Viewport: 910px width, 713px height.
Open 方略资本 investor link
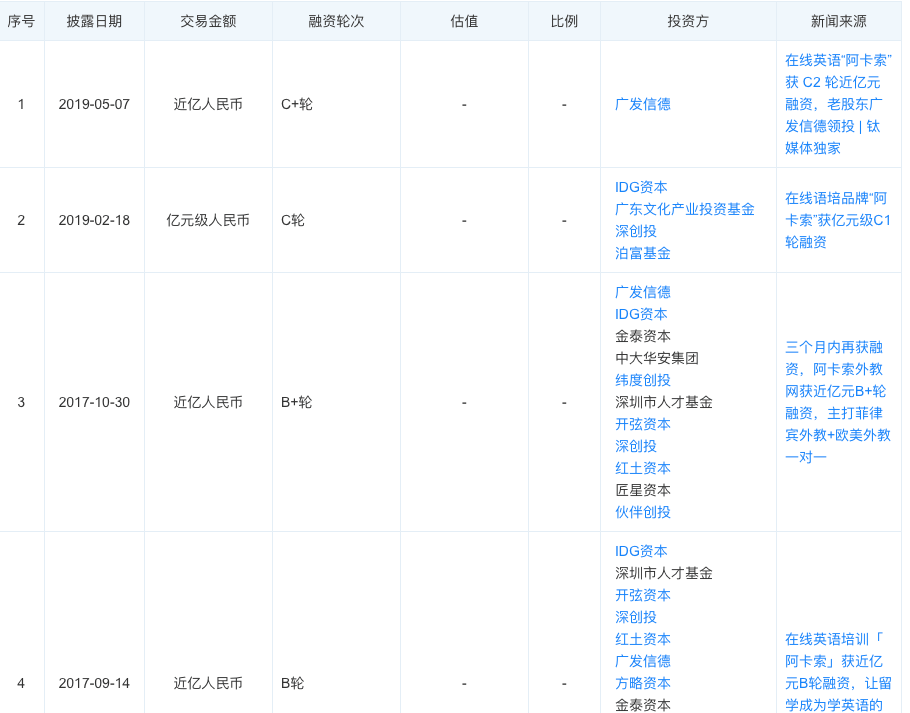642,684
